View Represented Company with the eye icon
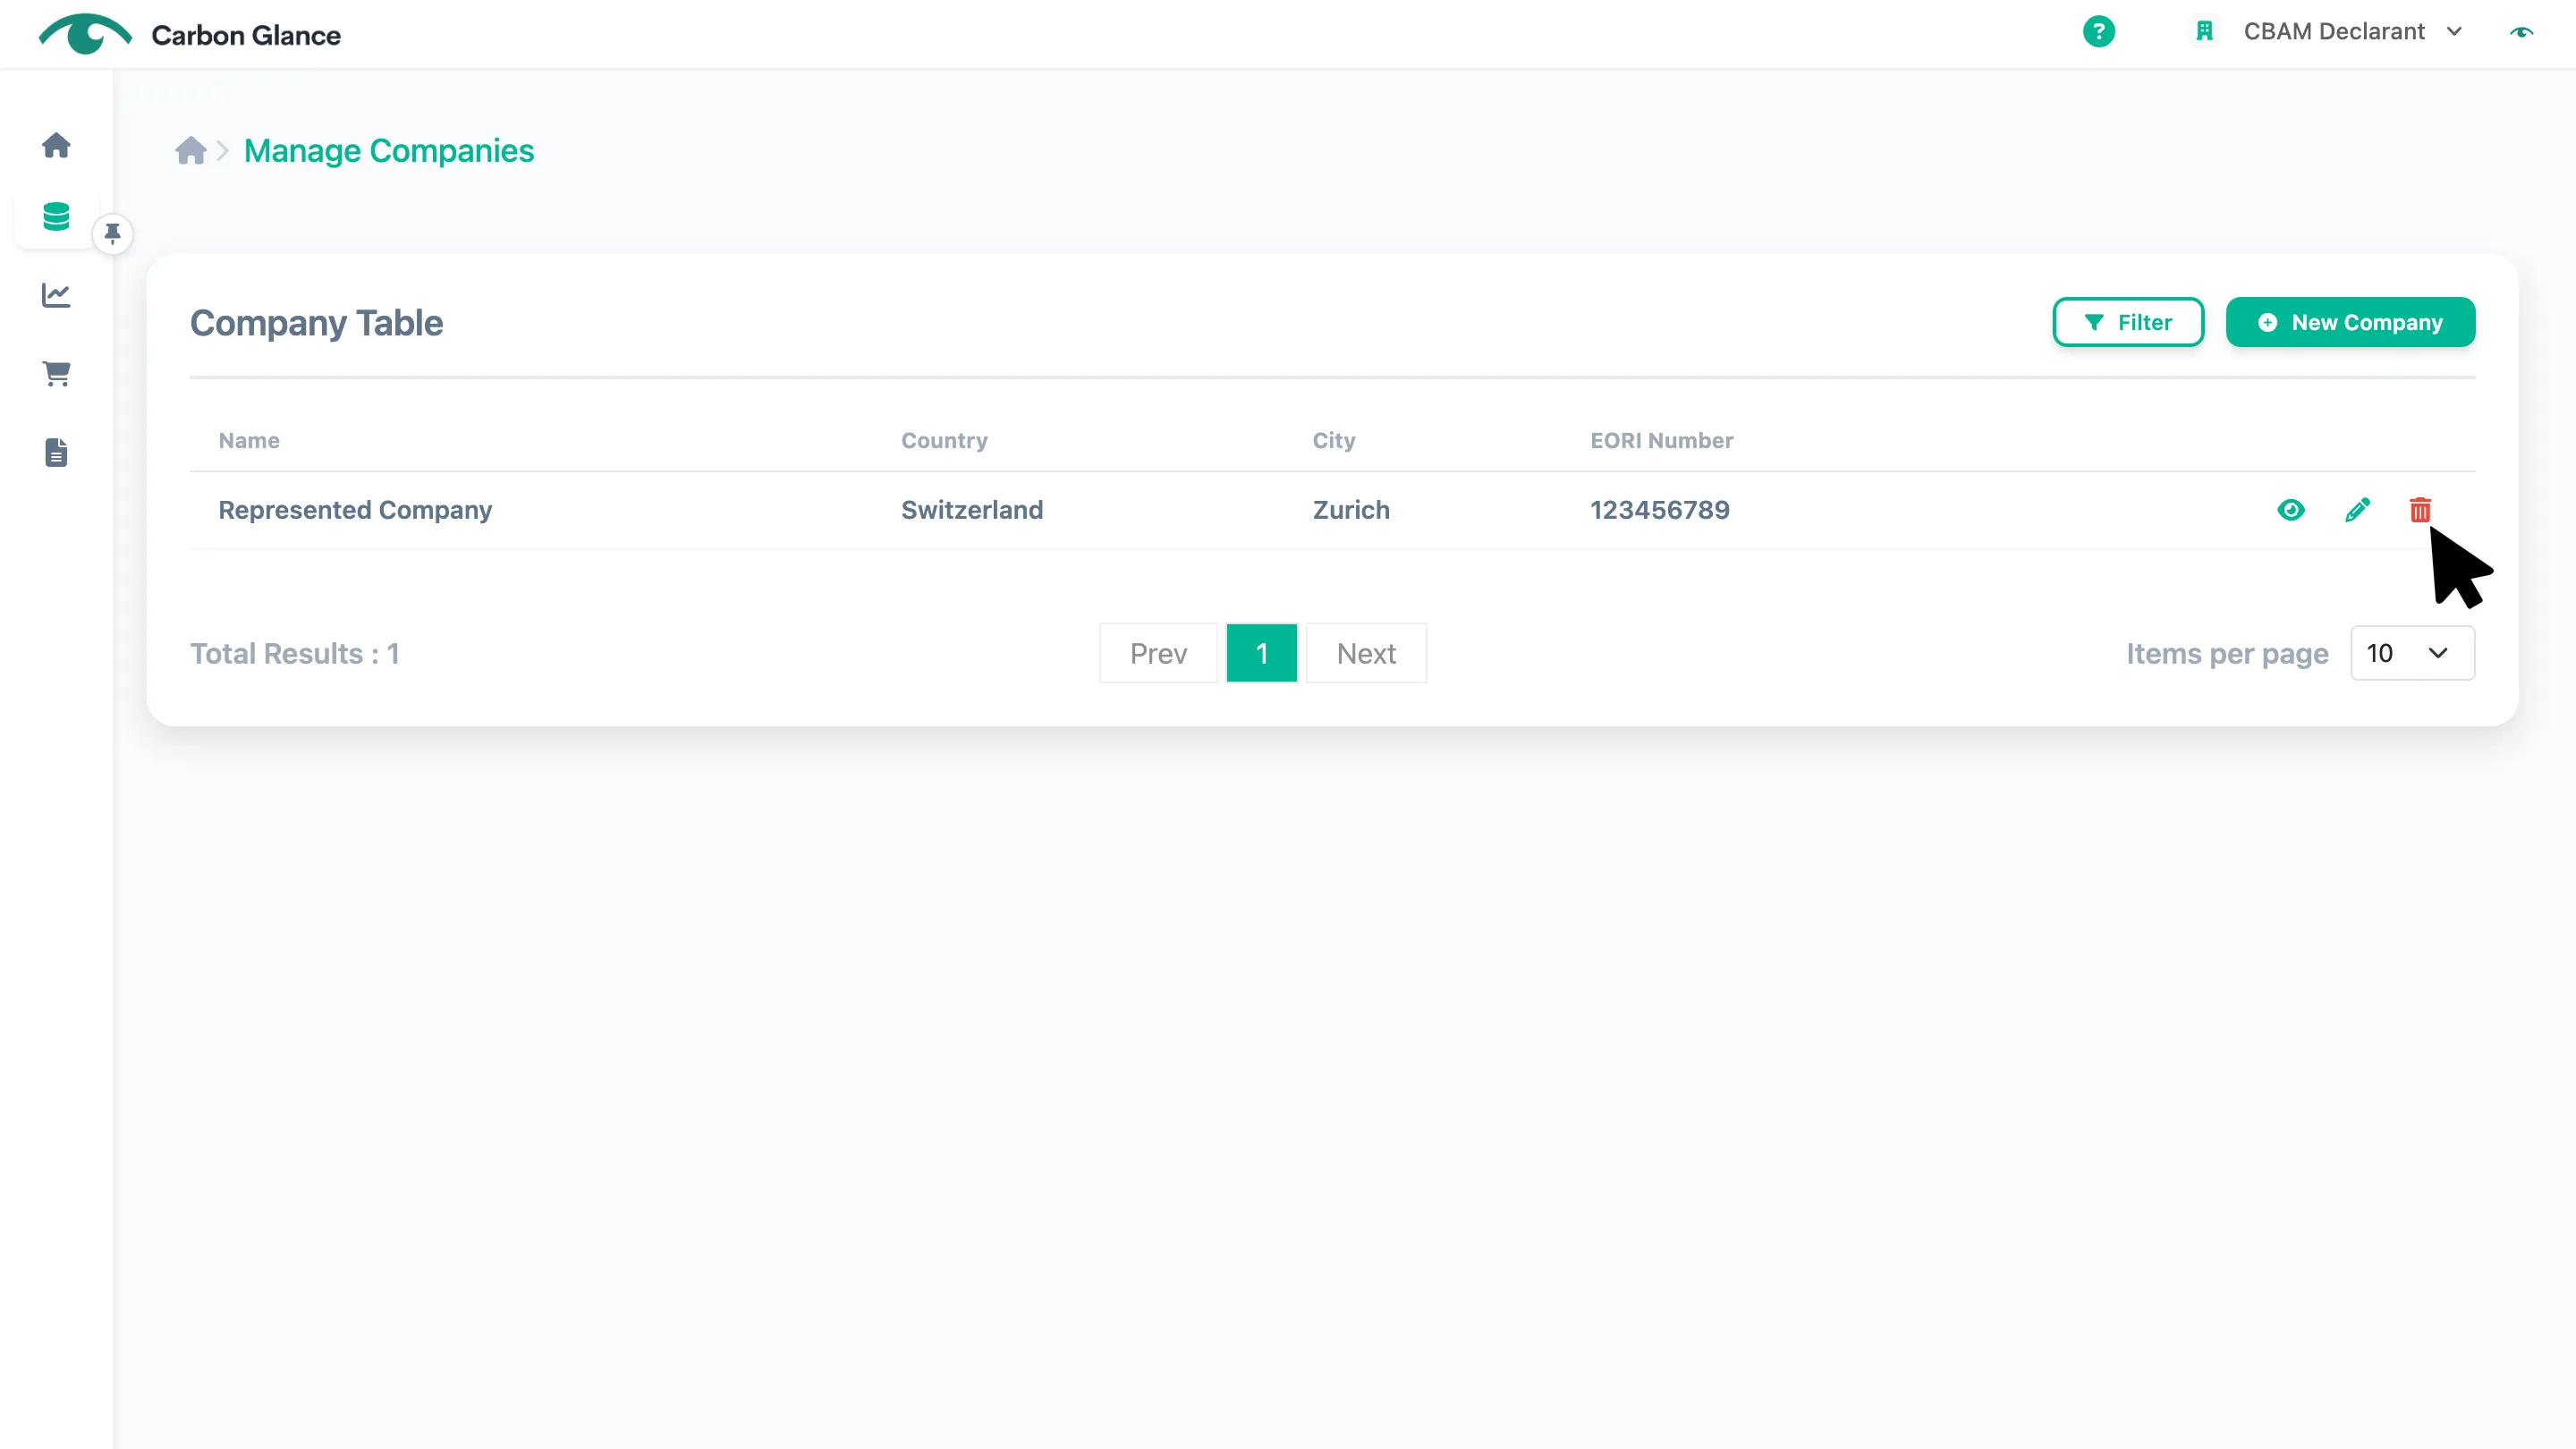Image resolution: width=2576 pixels, height=1449 pixels. click(2291, 510)
